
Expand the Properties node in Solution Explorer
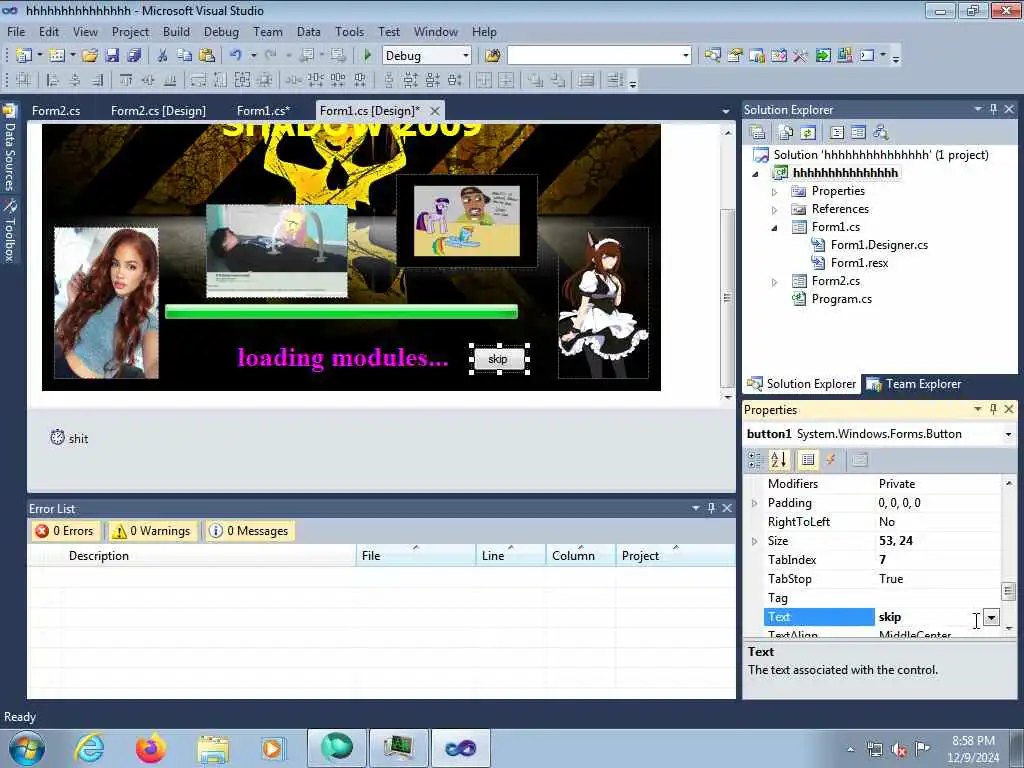775,192
